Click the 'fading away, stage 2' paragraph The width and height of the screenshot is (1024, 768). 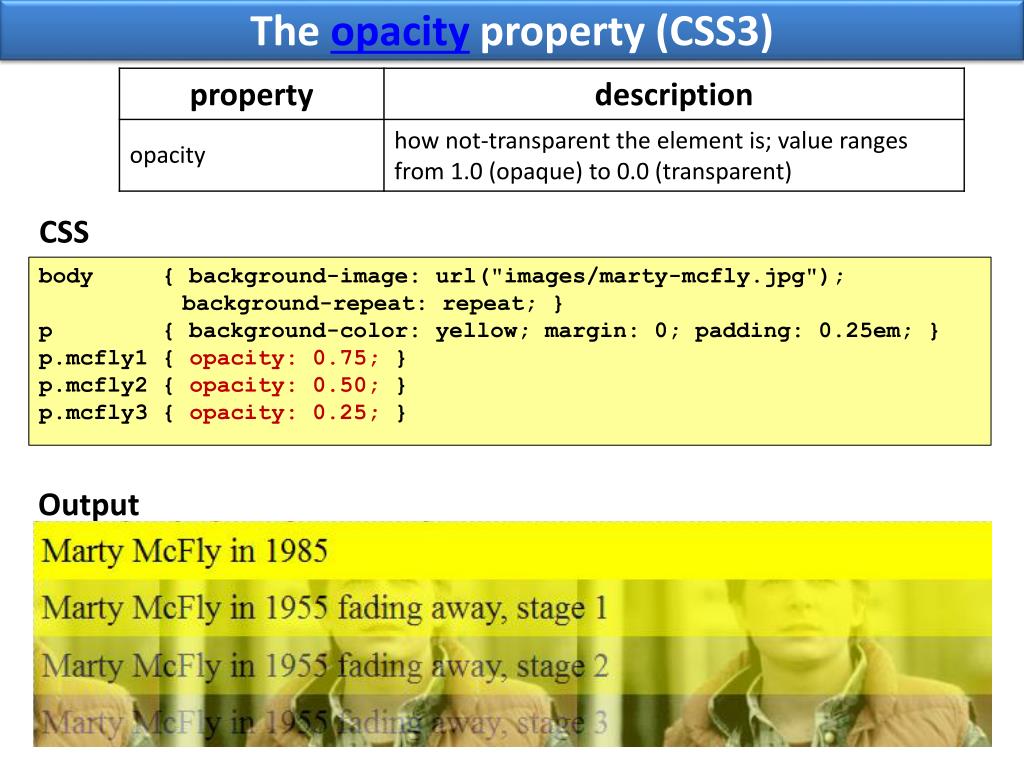point(512,665)
